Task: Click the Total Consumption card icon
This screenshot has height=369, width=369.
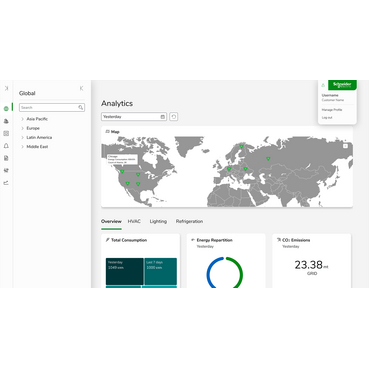Action: [107, 240]
